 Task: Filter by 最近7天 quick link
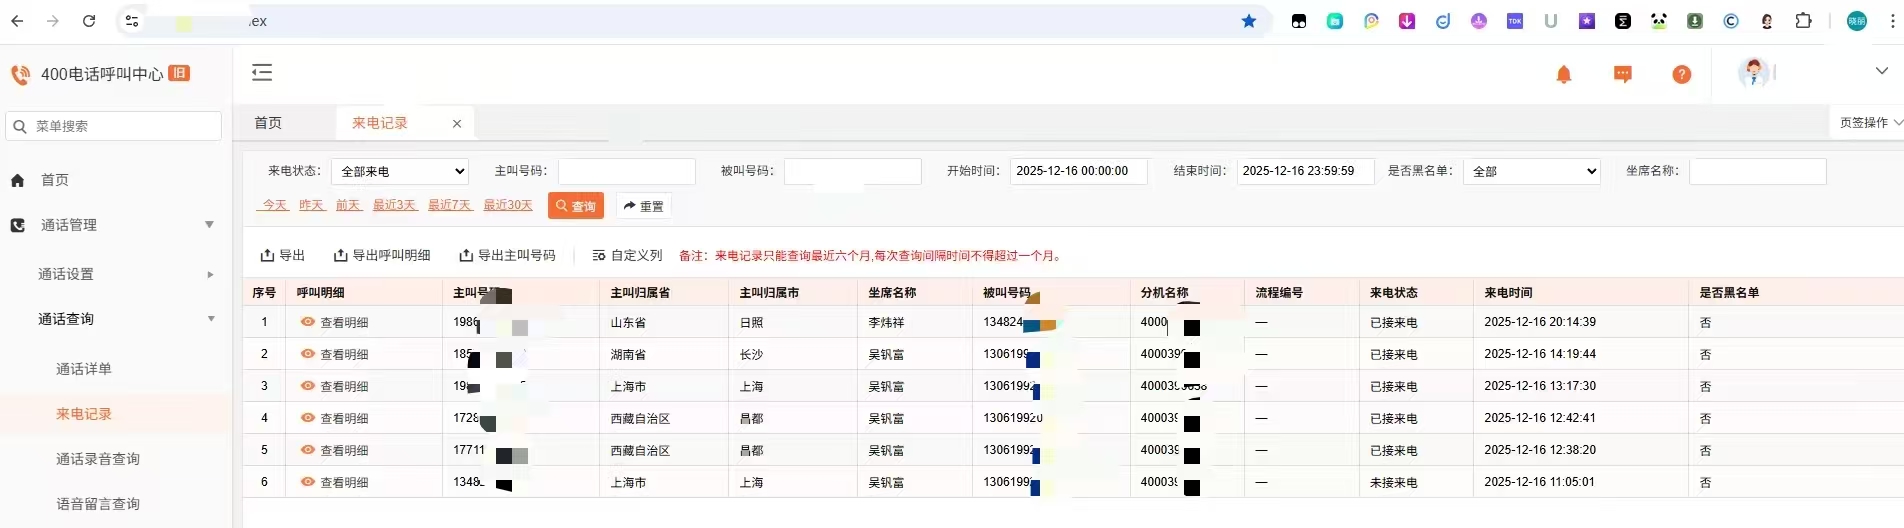coord(450,205)
